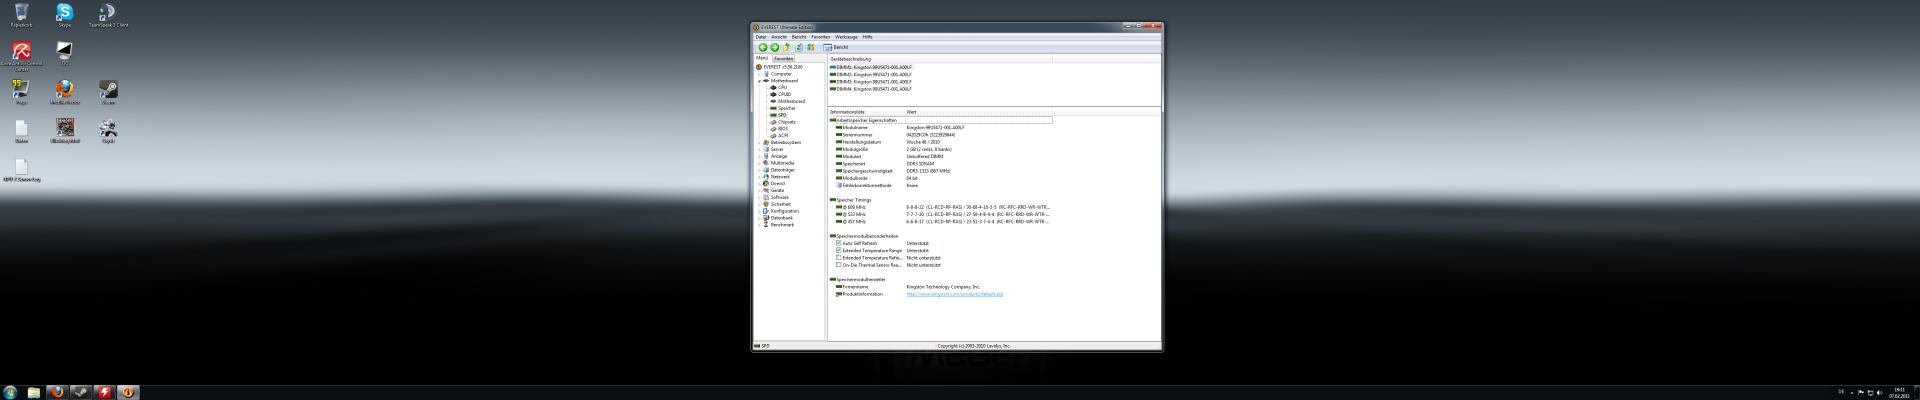Select Computer in the tree
This screenshot has width=1920, height=400.
coord(781,74)
